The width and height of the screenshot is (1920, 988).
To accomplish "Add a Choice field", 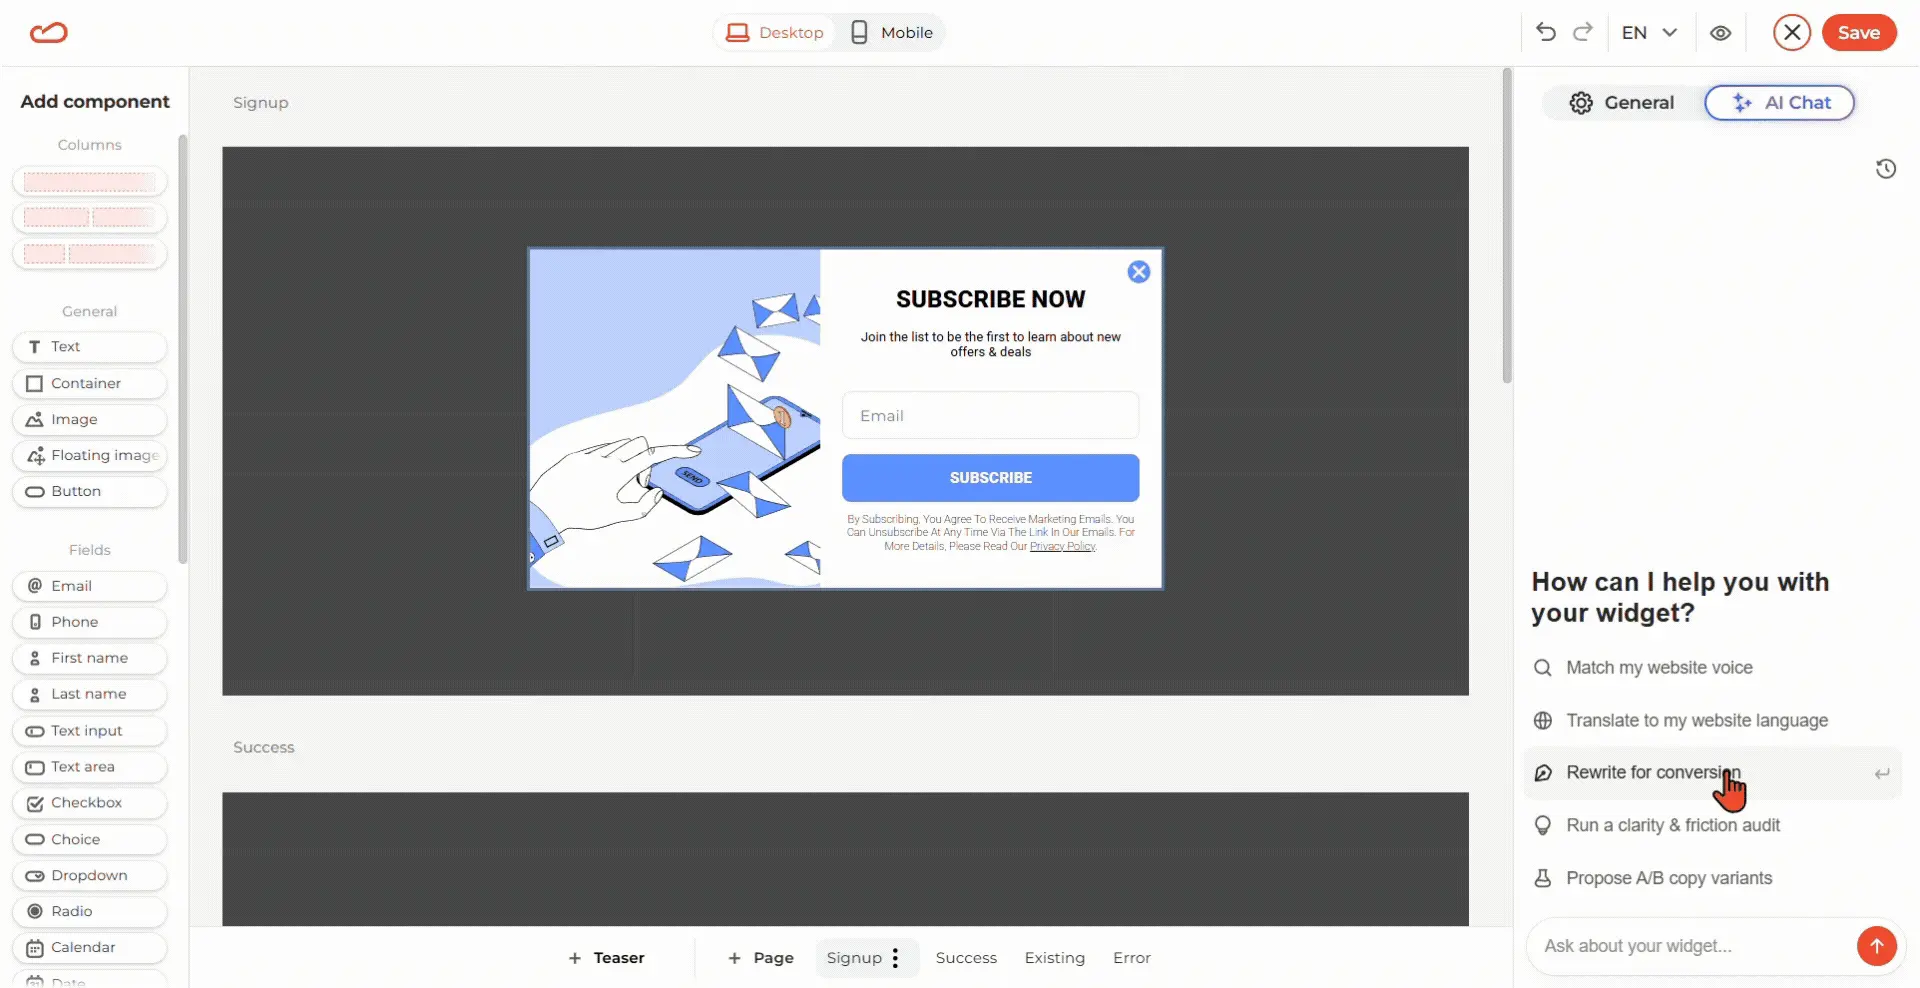I will tap(90, 839).
